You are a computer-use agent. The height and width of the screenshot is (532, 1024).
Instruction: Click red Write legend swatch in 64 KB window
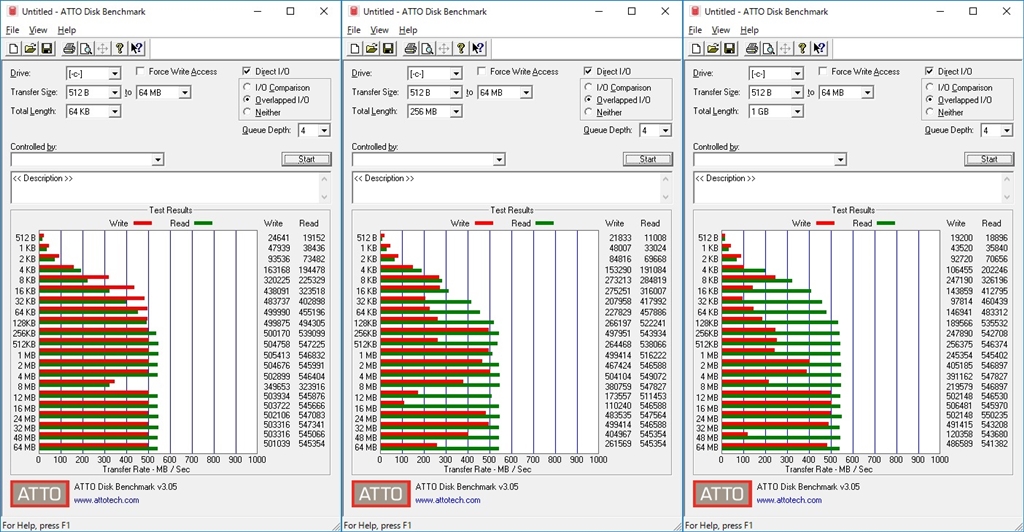[142, 224]
